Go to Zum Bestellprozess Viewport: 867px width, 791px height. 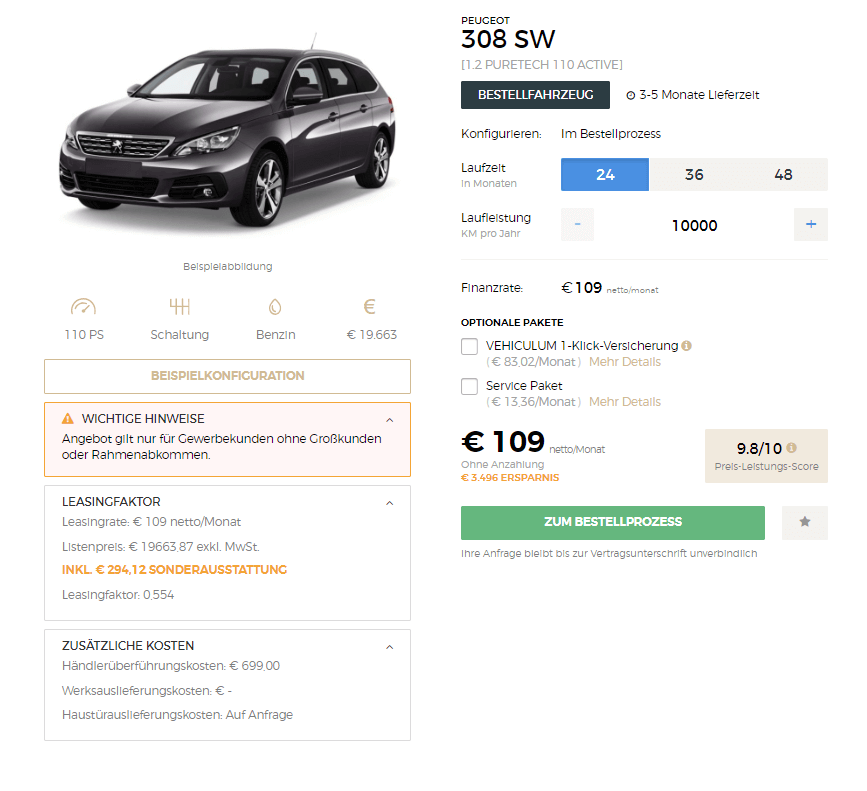point(613,522)
